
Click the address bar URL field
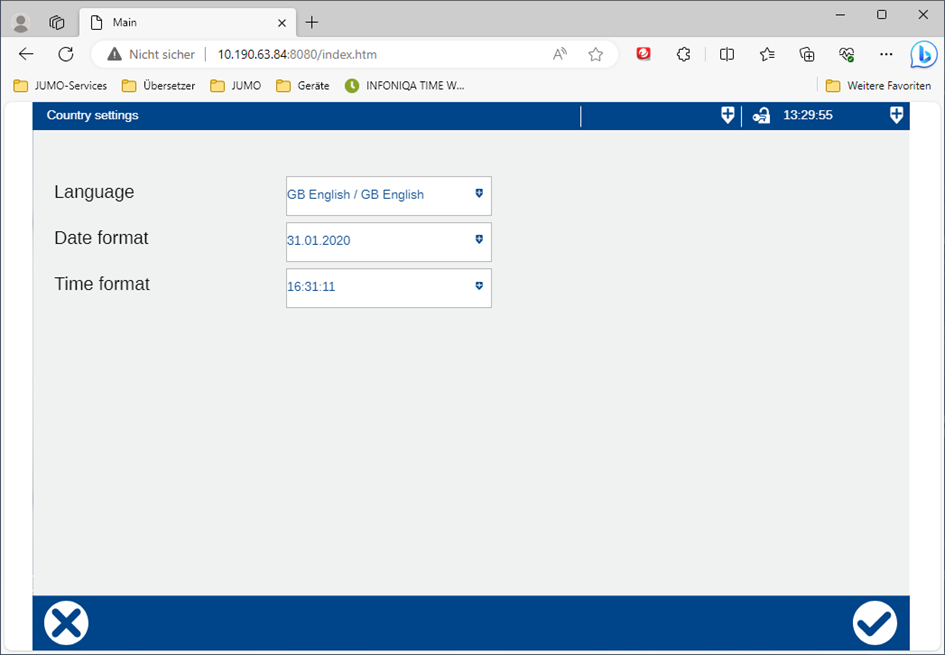click(x=380, y=54)
